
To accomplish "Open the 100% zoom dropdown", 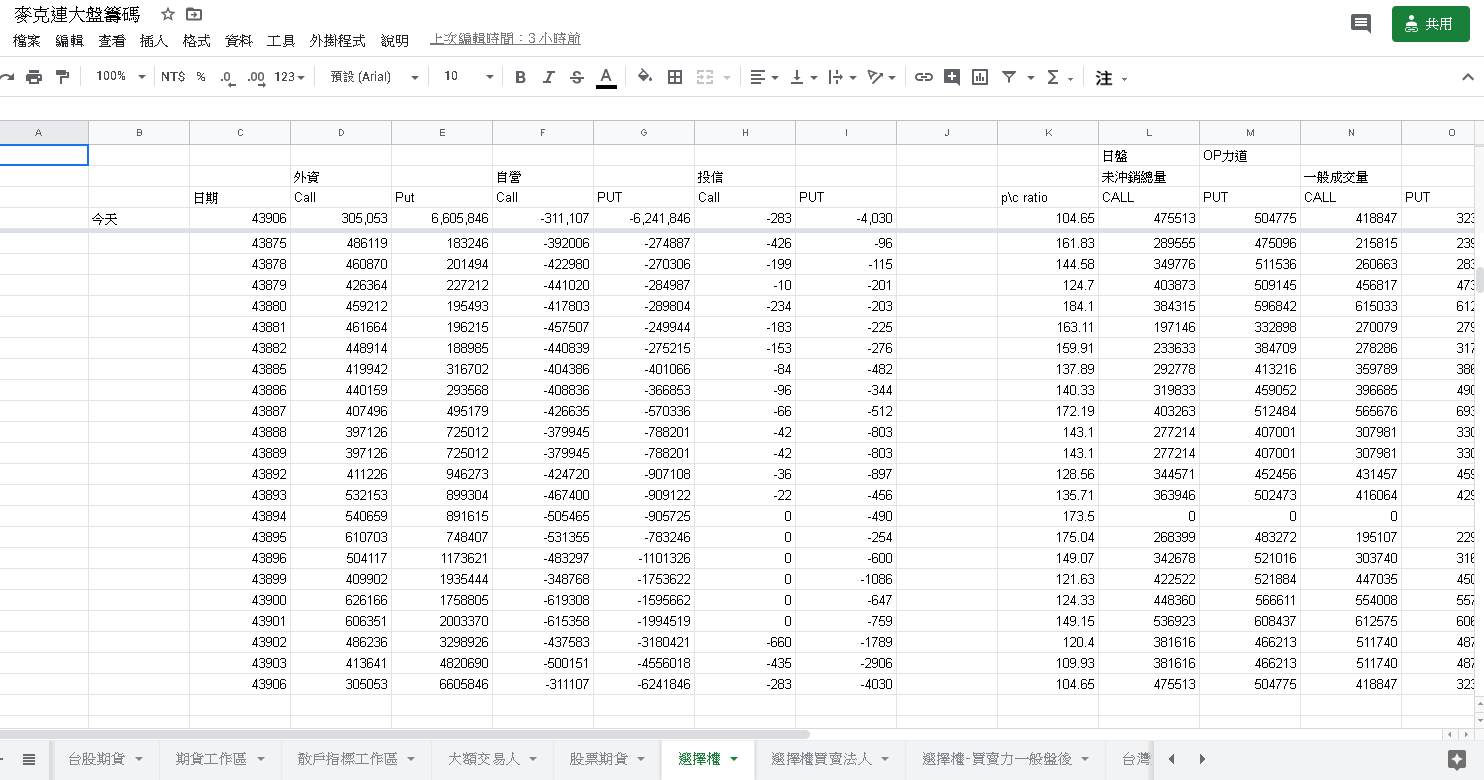I will click(x=120, y=77).
